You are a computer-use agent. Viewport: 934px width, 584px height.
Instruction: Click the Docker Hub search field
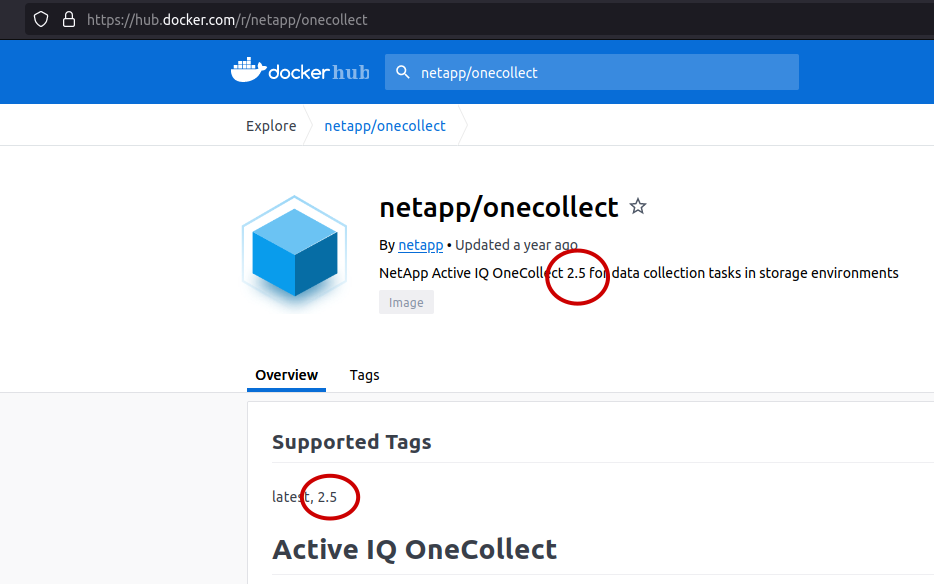pos(600,72)
